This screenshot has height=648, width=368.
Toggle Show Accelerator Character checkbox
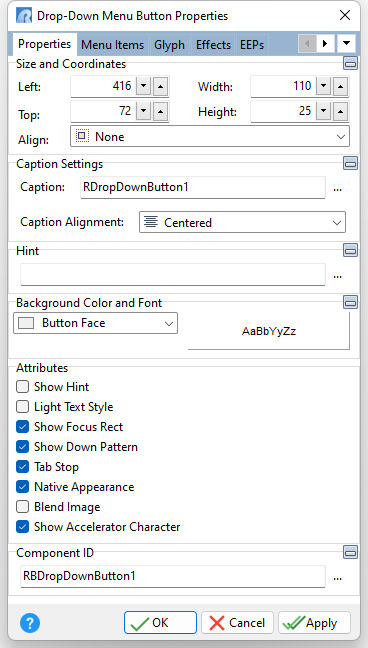coord(22,527)
